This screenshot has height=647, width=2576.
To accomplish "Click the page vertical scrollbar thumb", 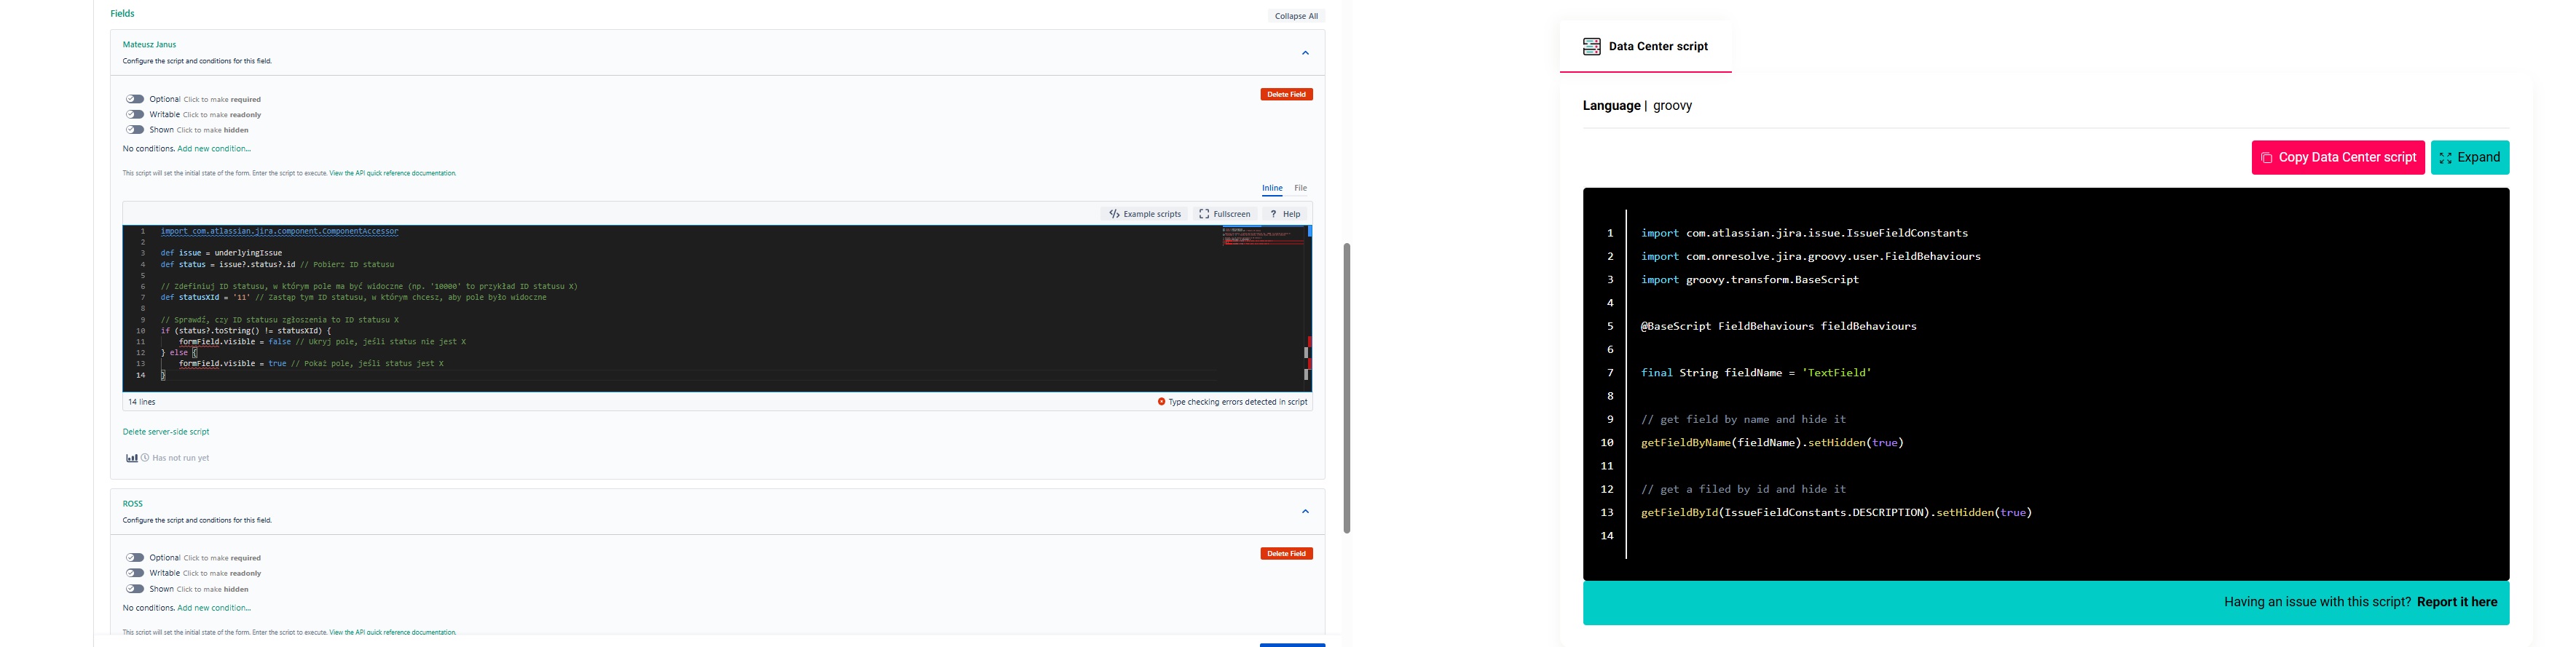I will tap(1347, 388).
